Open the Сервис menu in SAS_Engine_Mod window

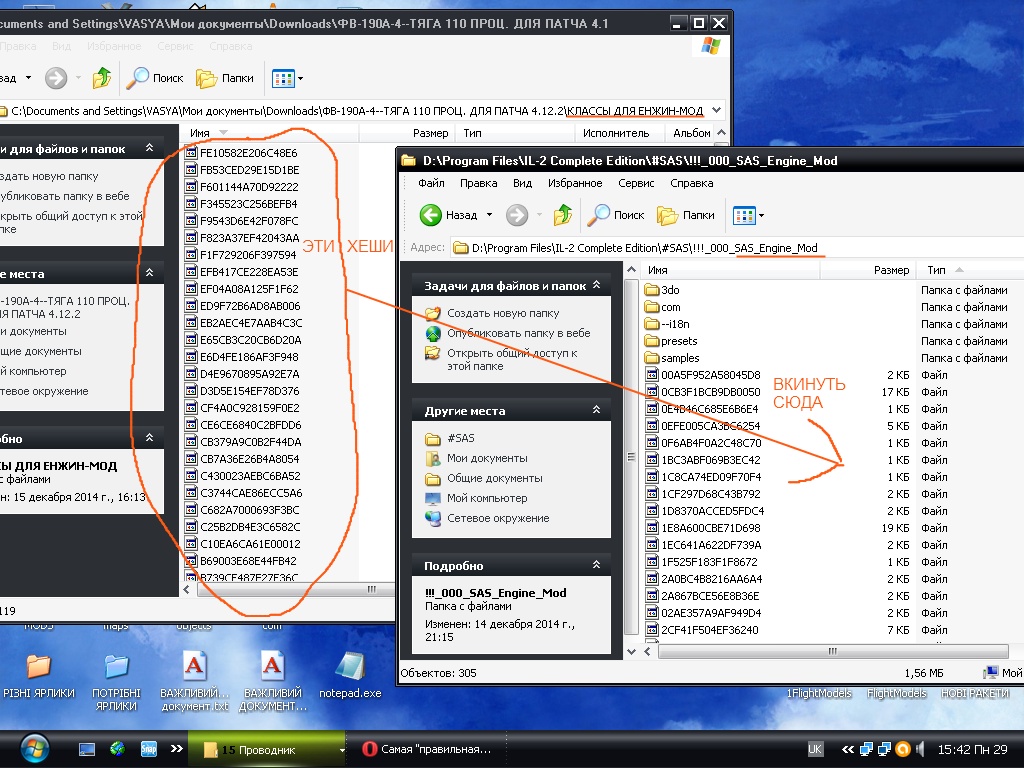pos(636,183)
